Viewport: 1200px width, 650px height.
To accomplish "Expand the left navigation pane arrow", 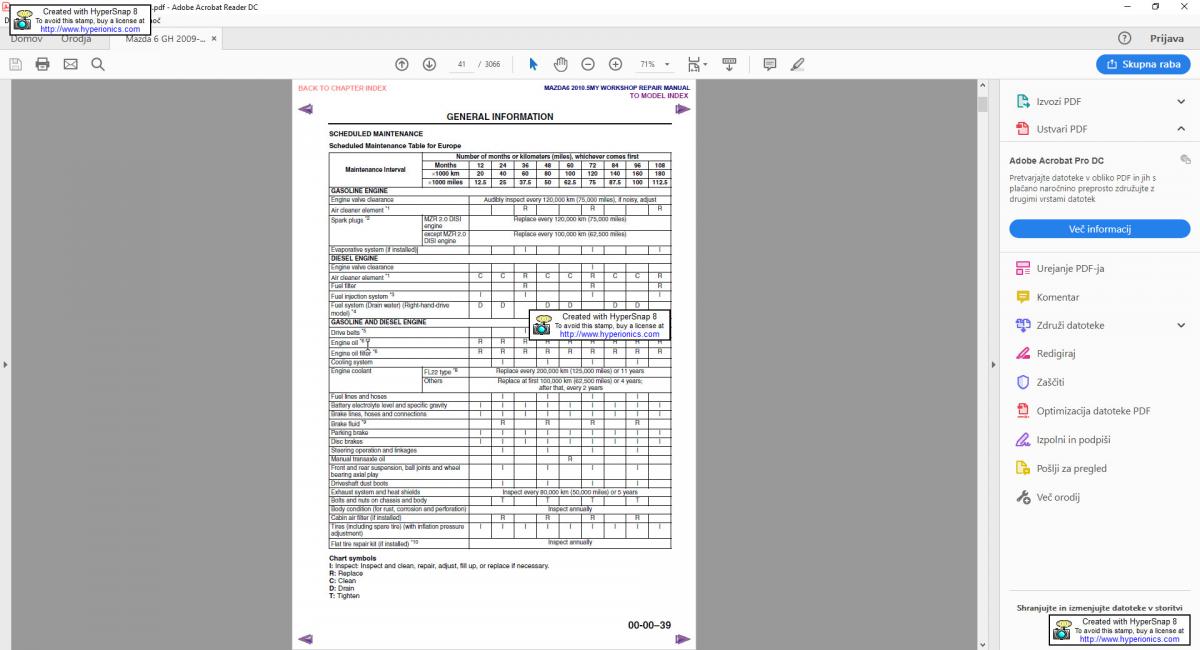I will (x=5, y=364).
